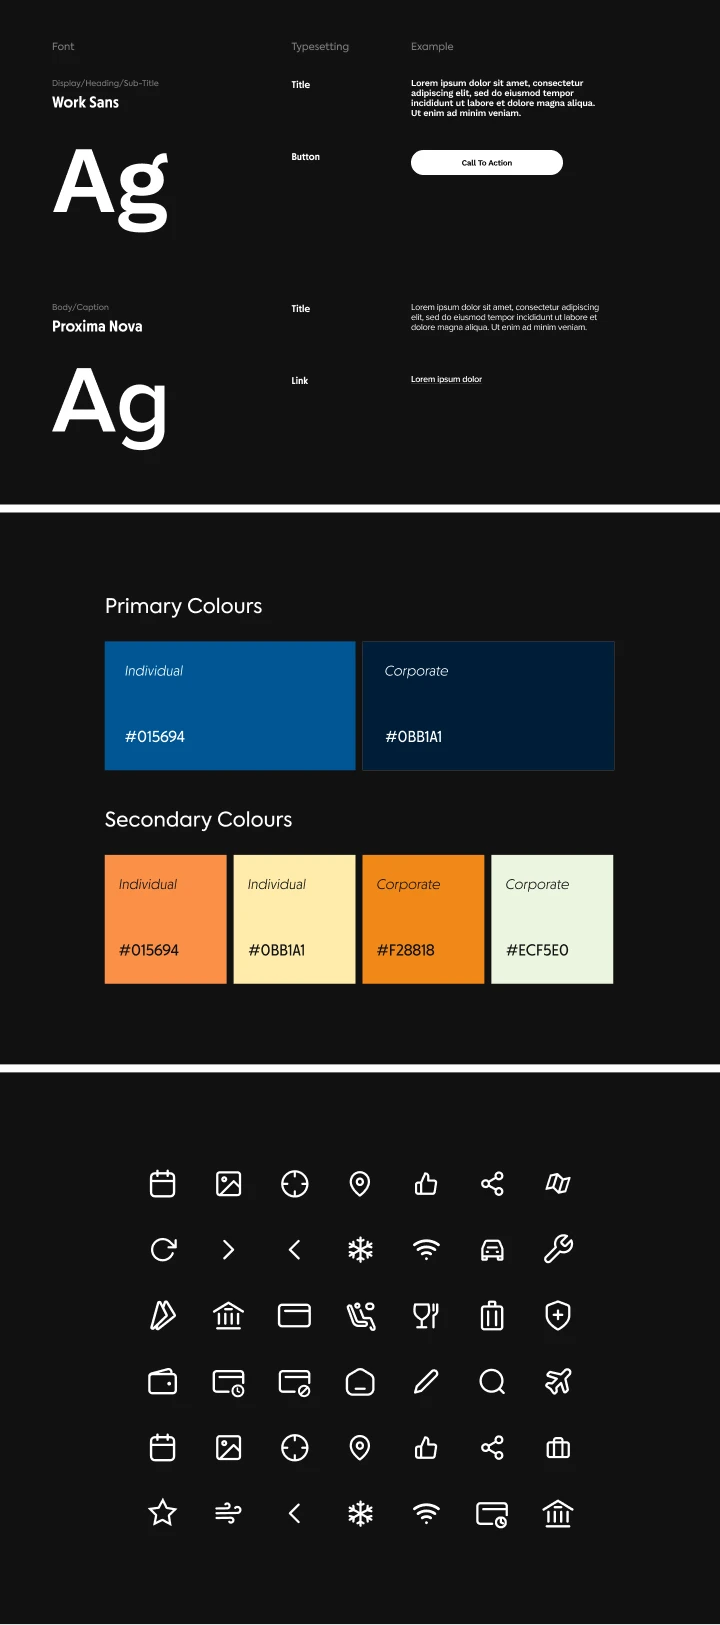This screenshot has height=1625, width=720.
Task: Click the wine glass and fork icon
Action: point(426,1316)
